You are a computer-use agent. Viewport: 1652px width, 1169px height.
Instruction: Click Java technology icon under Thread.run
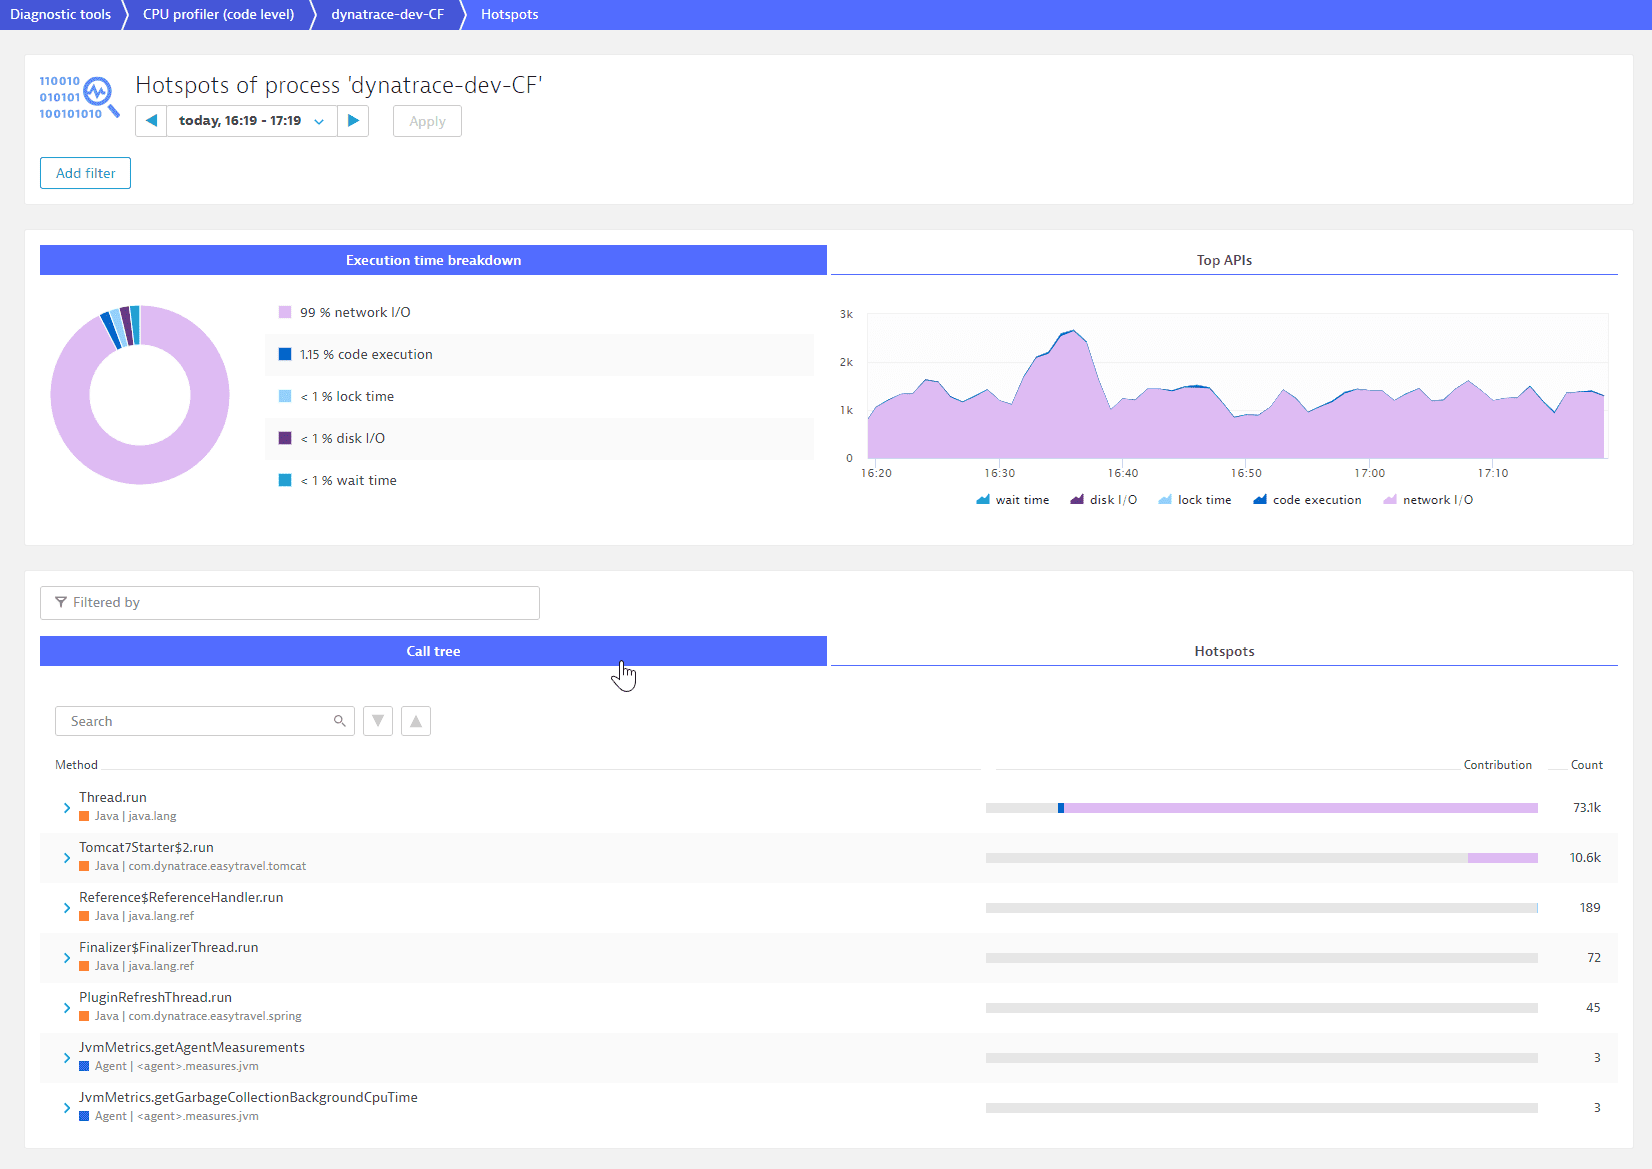(84, 816)
